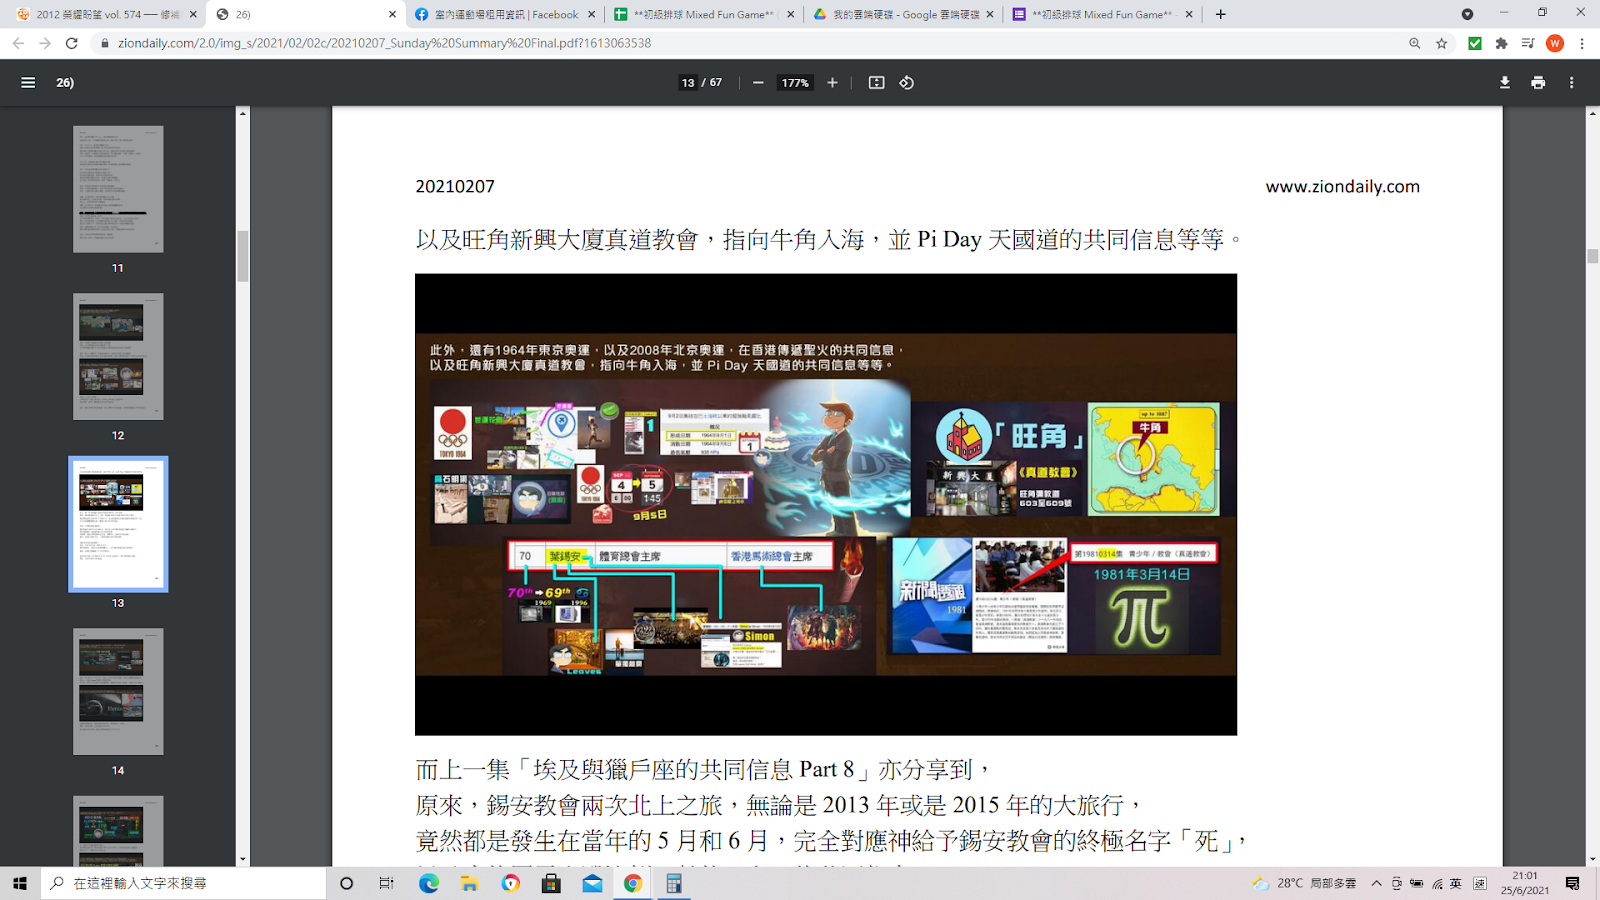Edit the 177% zoom level field

795,83
